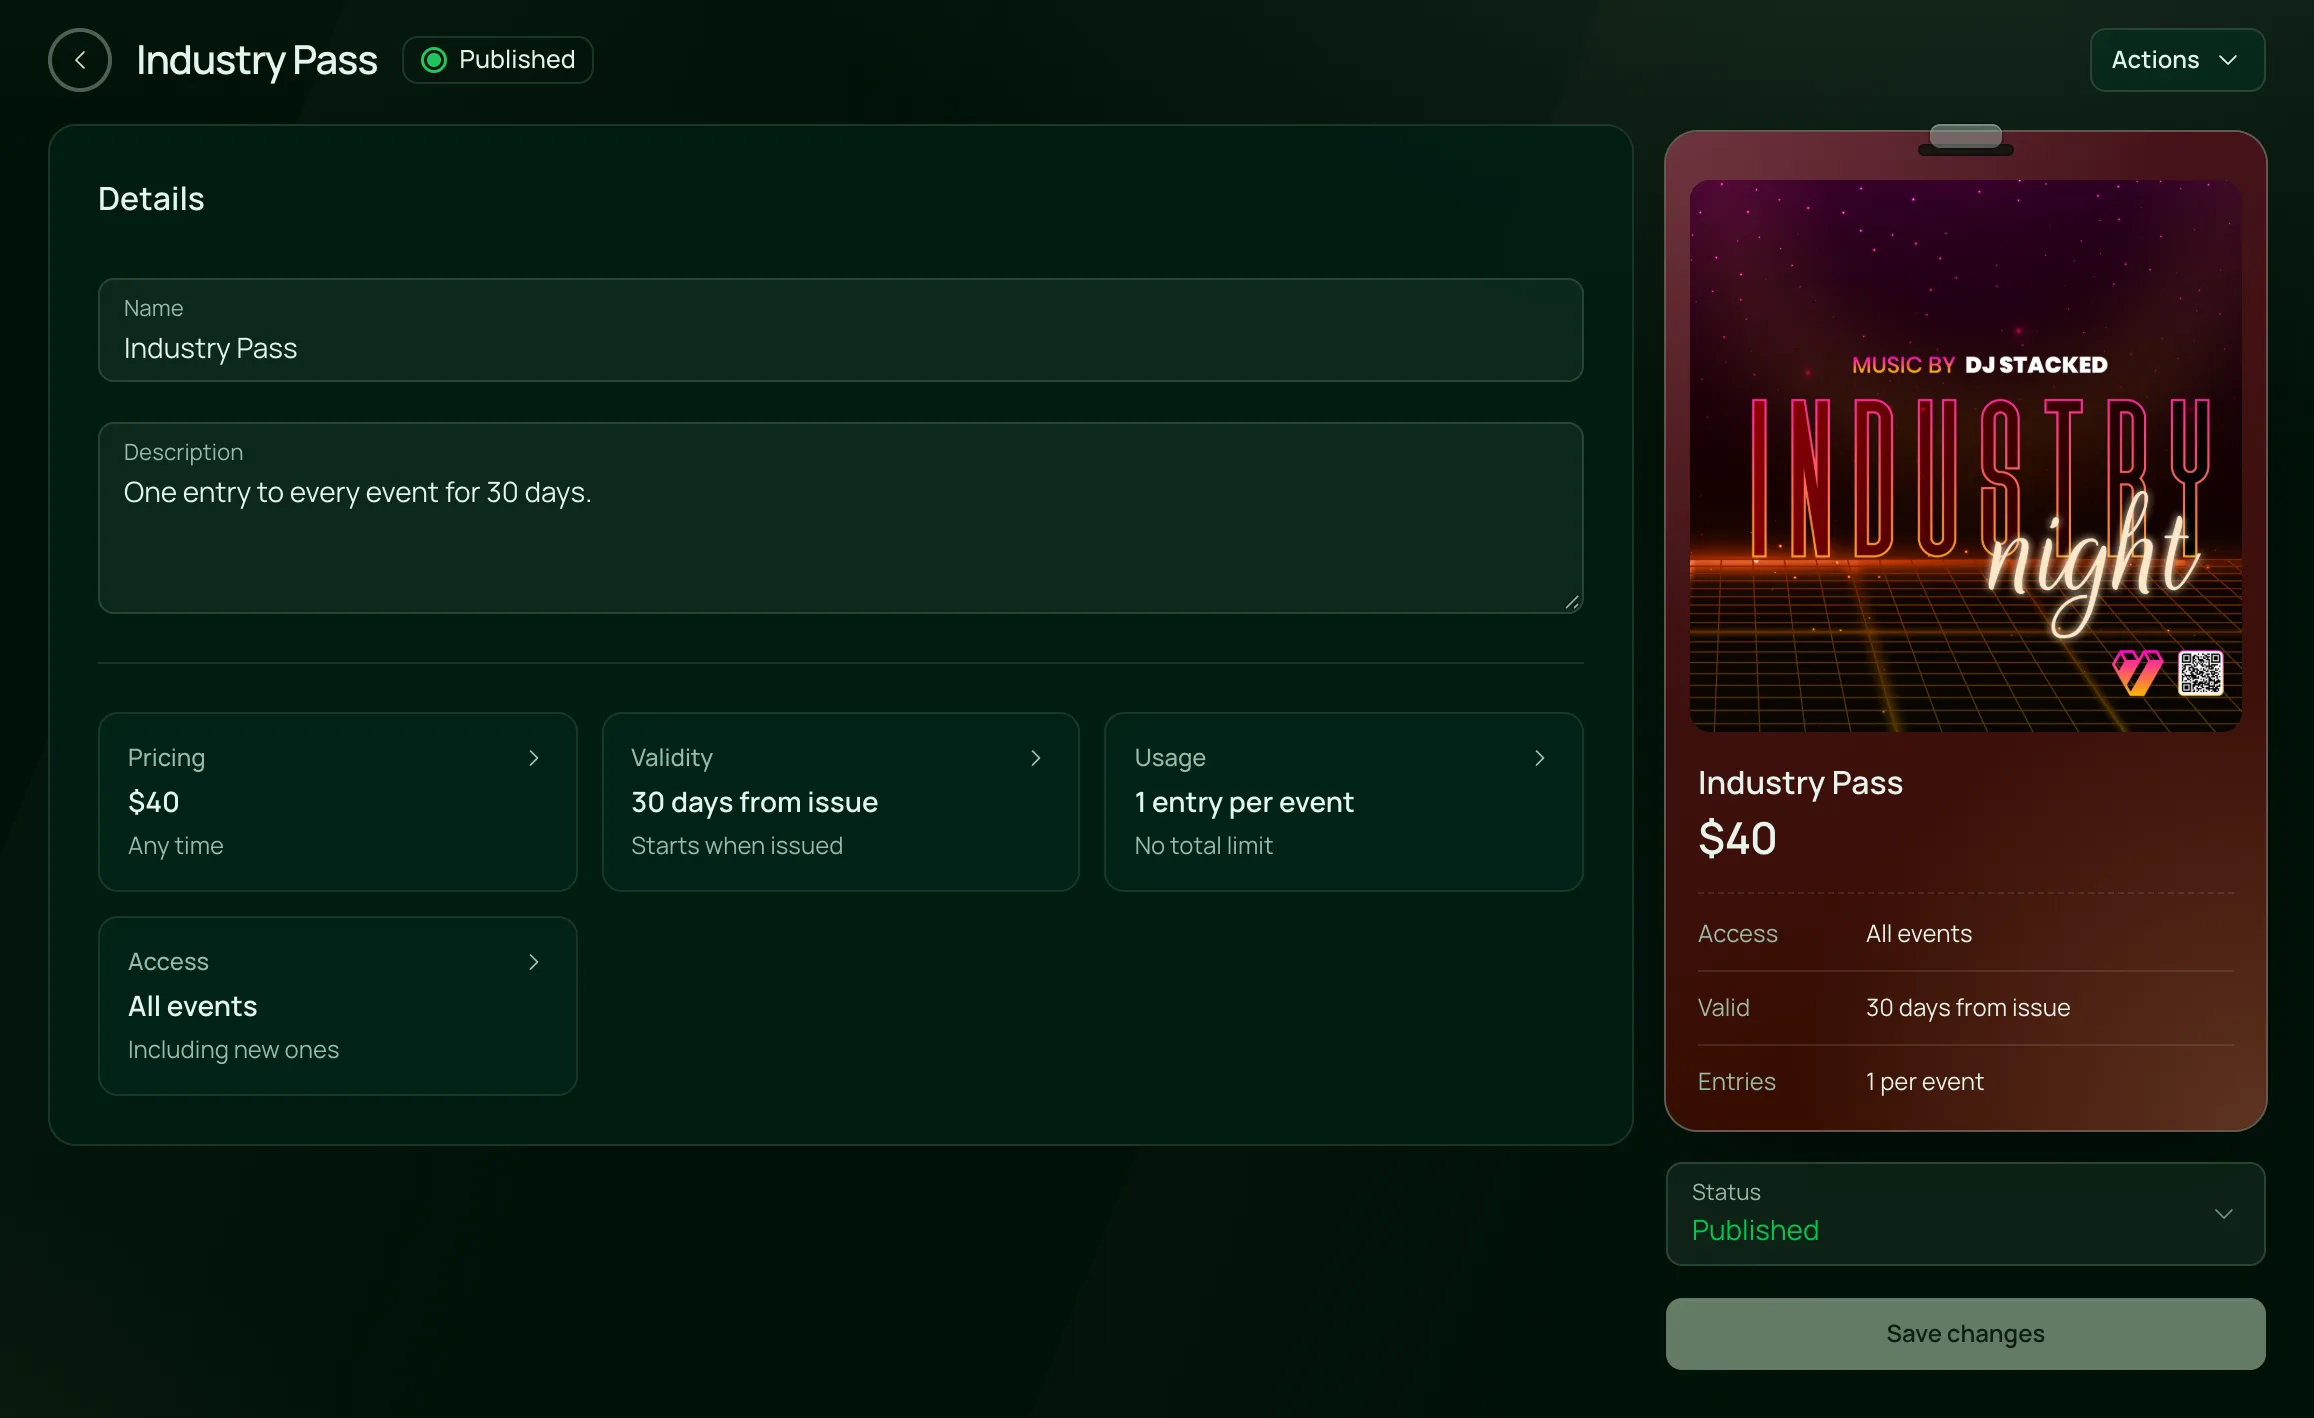
Task: Click '30 days from issue' in pass preview
Action: click(1967, 1008)
